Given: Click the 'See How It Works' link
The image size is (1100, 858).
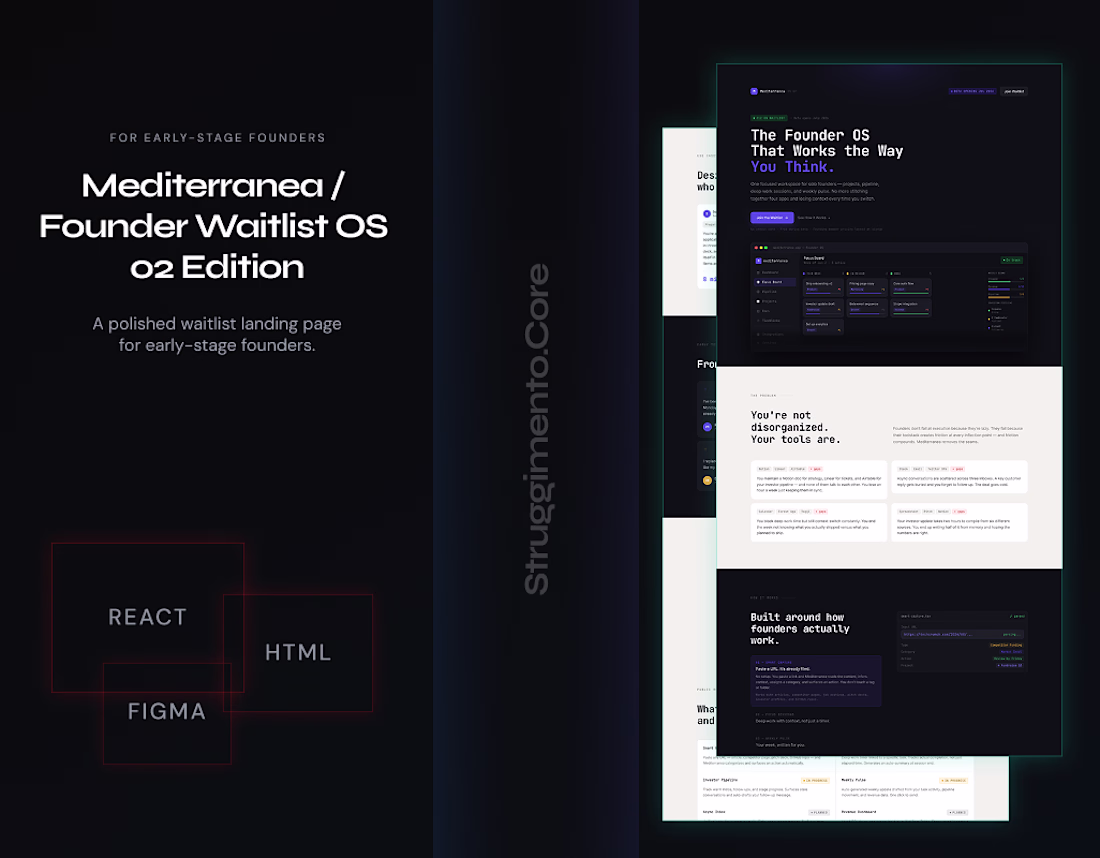Looking at the screenshot, I should pyautogui.click(x=814, y=217).
